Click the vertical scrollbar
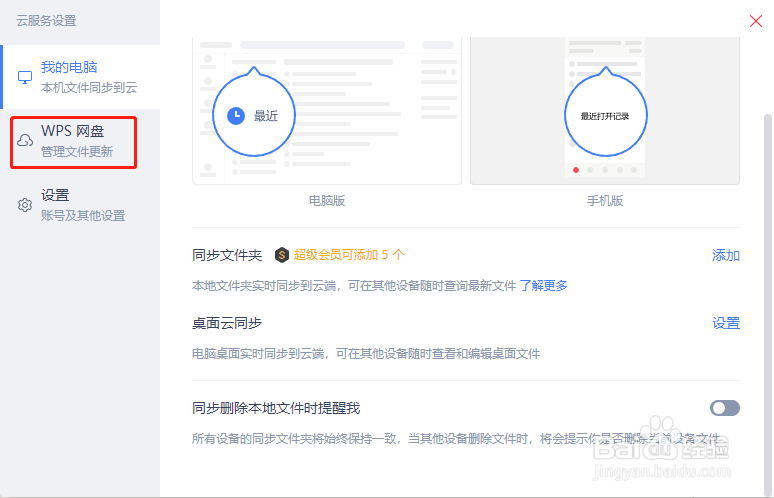The width and height of the screenshot is (774, 498). (768, 304)
